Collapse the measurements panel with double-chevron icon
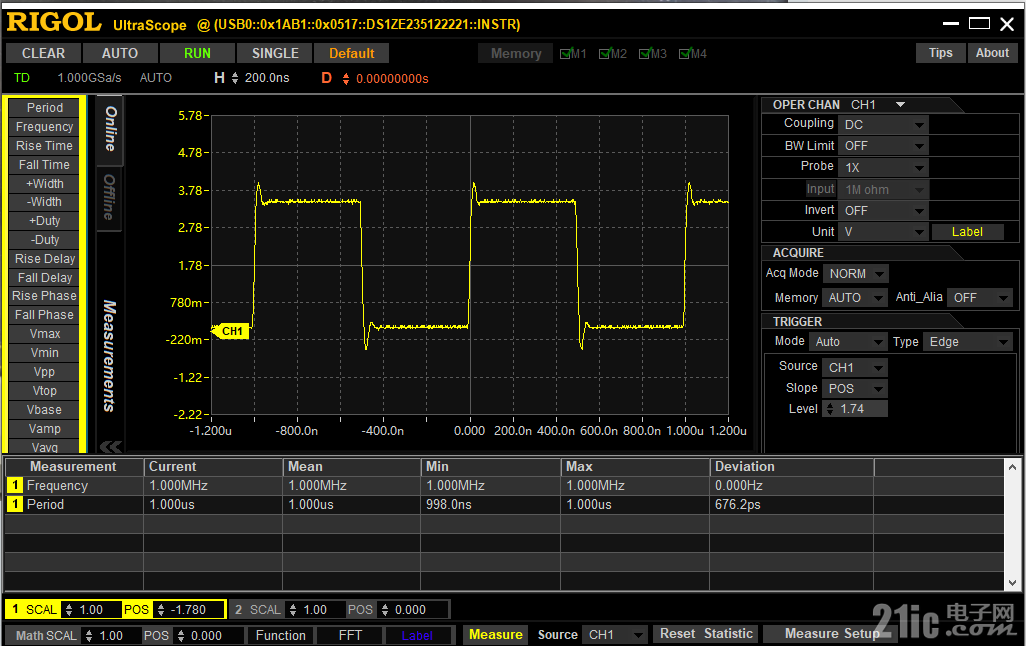The image size is (1026, 646). point(111,446)
